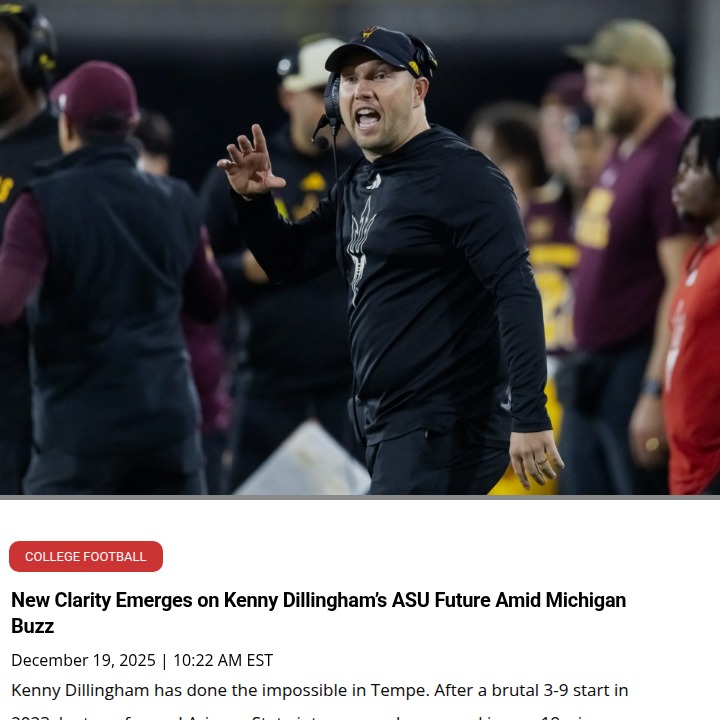
Task: Click the article excerpt starting 'Kenny Dillingham has done'
Action: tap(320, 690)
